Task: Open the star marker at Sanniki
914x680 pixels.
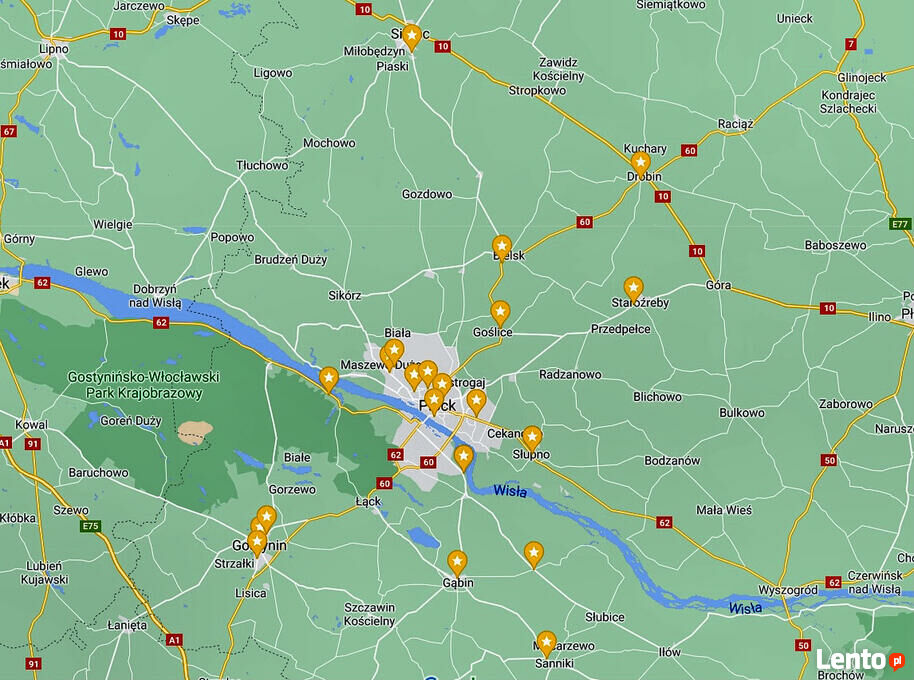Action: click(x=546, y=643)
